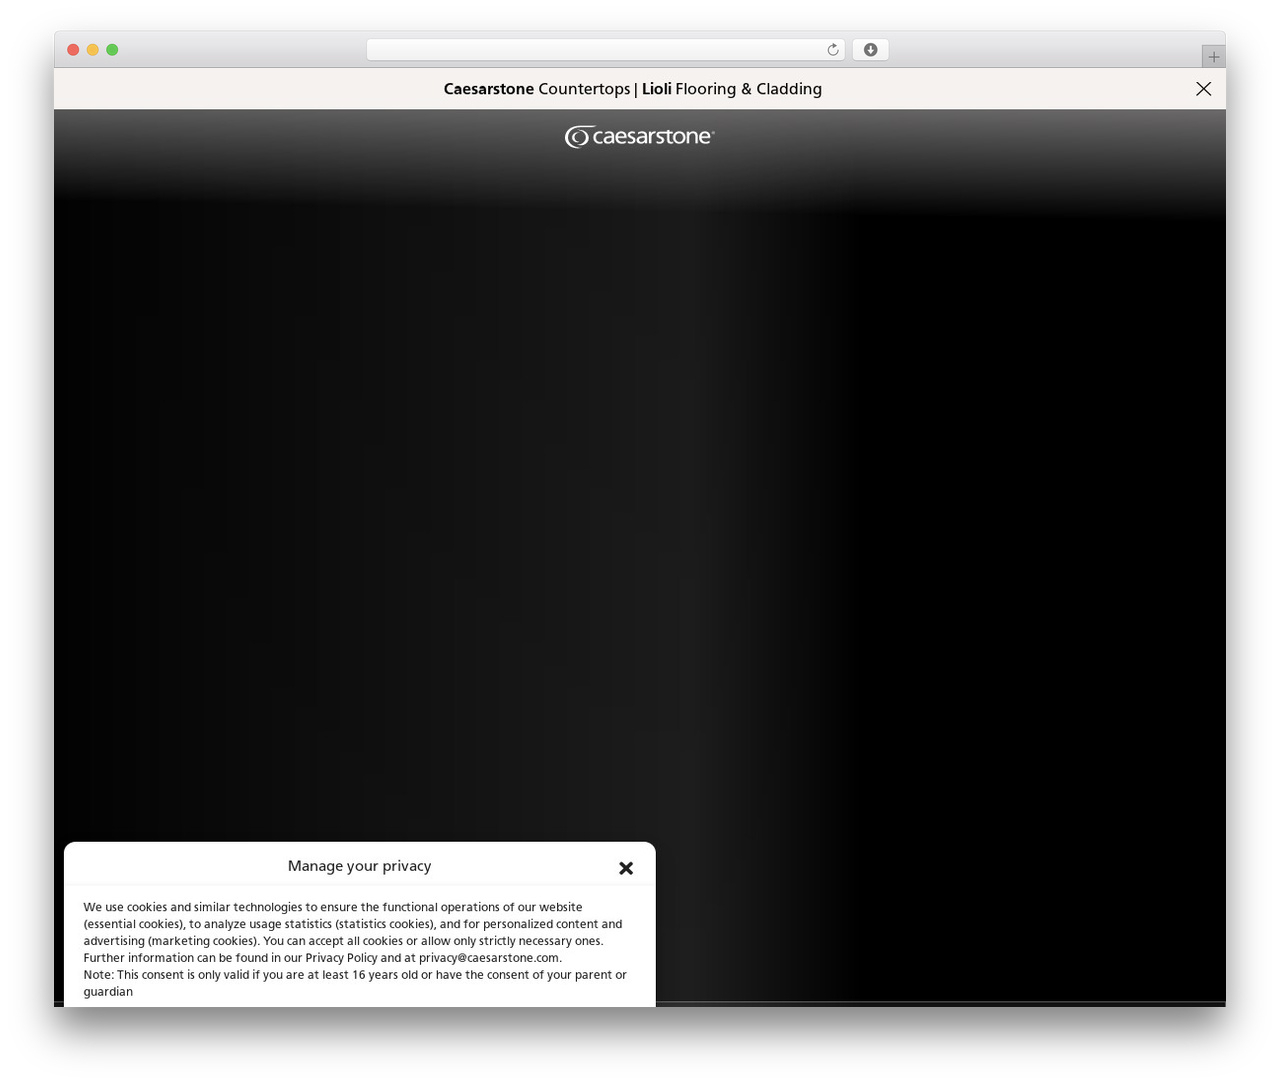The width and height of the screenshot is (1280, 1084).
Task: Select the separator between Countertops and Lioli
Action: click(x=636, y=89)
